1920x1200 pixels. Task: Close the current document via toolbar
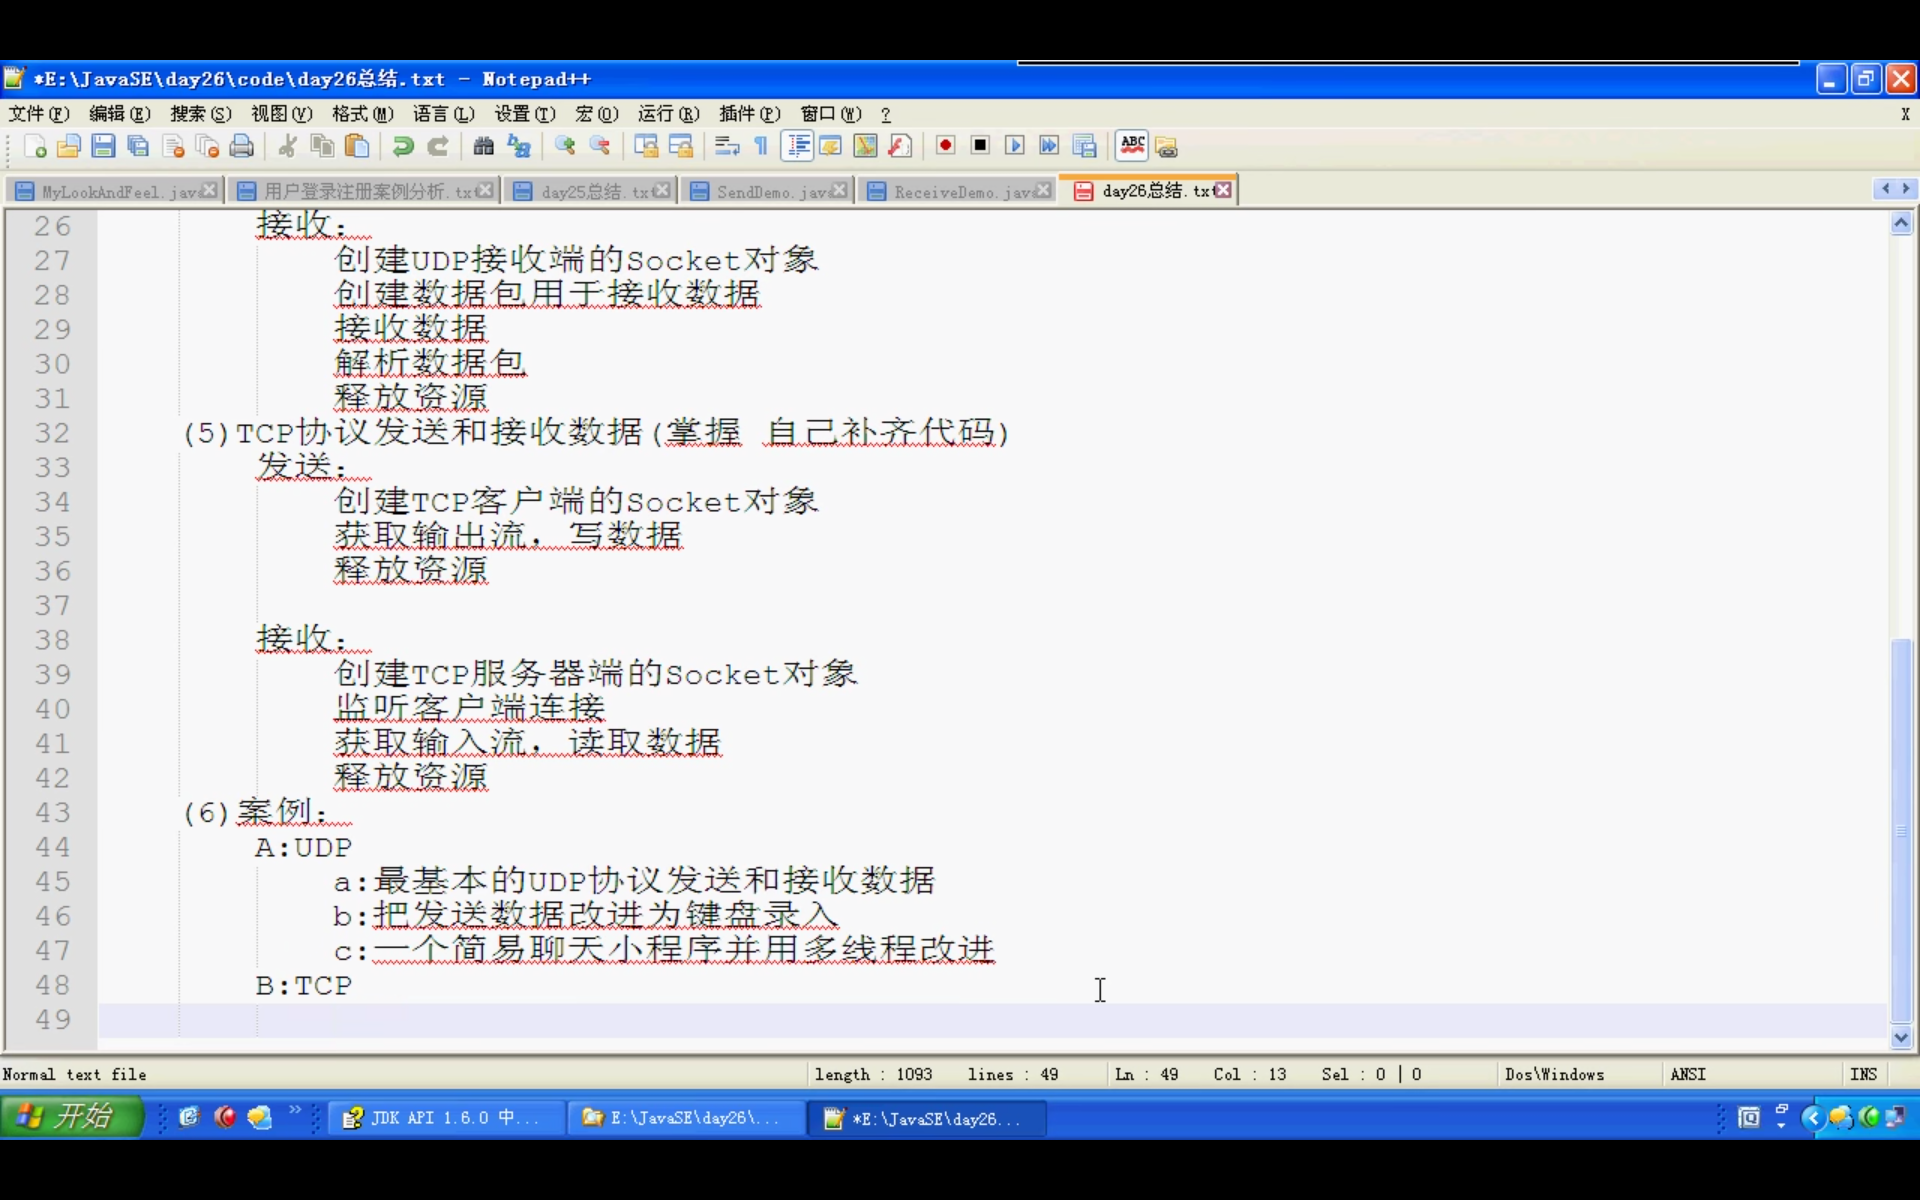[x=173, y=147]
